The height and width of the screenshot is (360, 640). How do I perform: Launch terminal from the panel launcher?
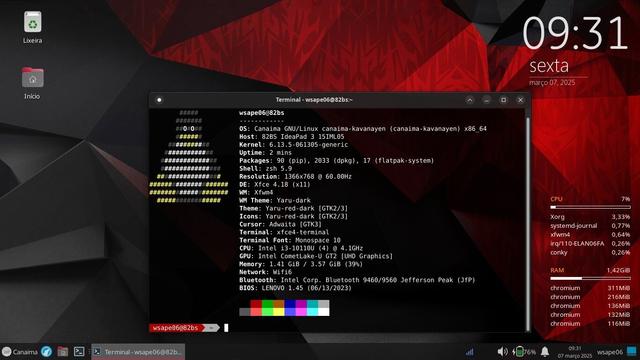[79, 351]
